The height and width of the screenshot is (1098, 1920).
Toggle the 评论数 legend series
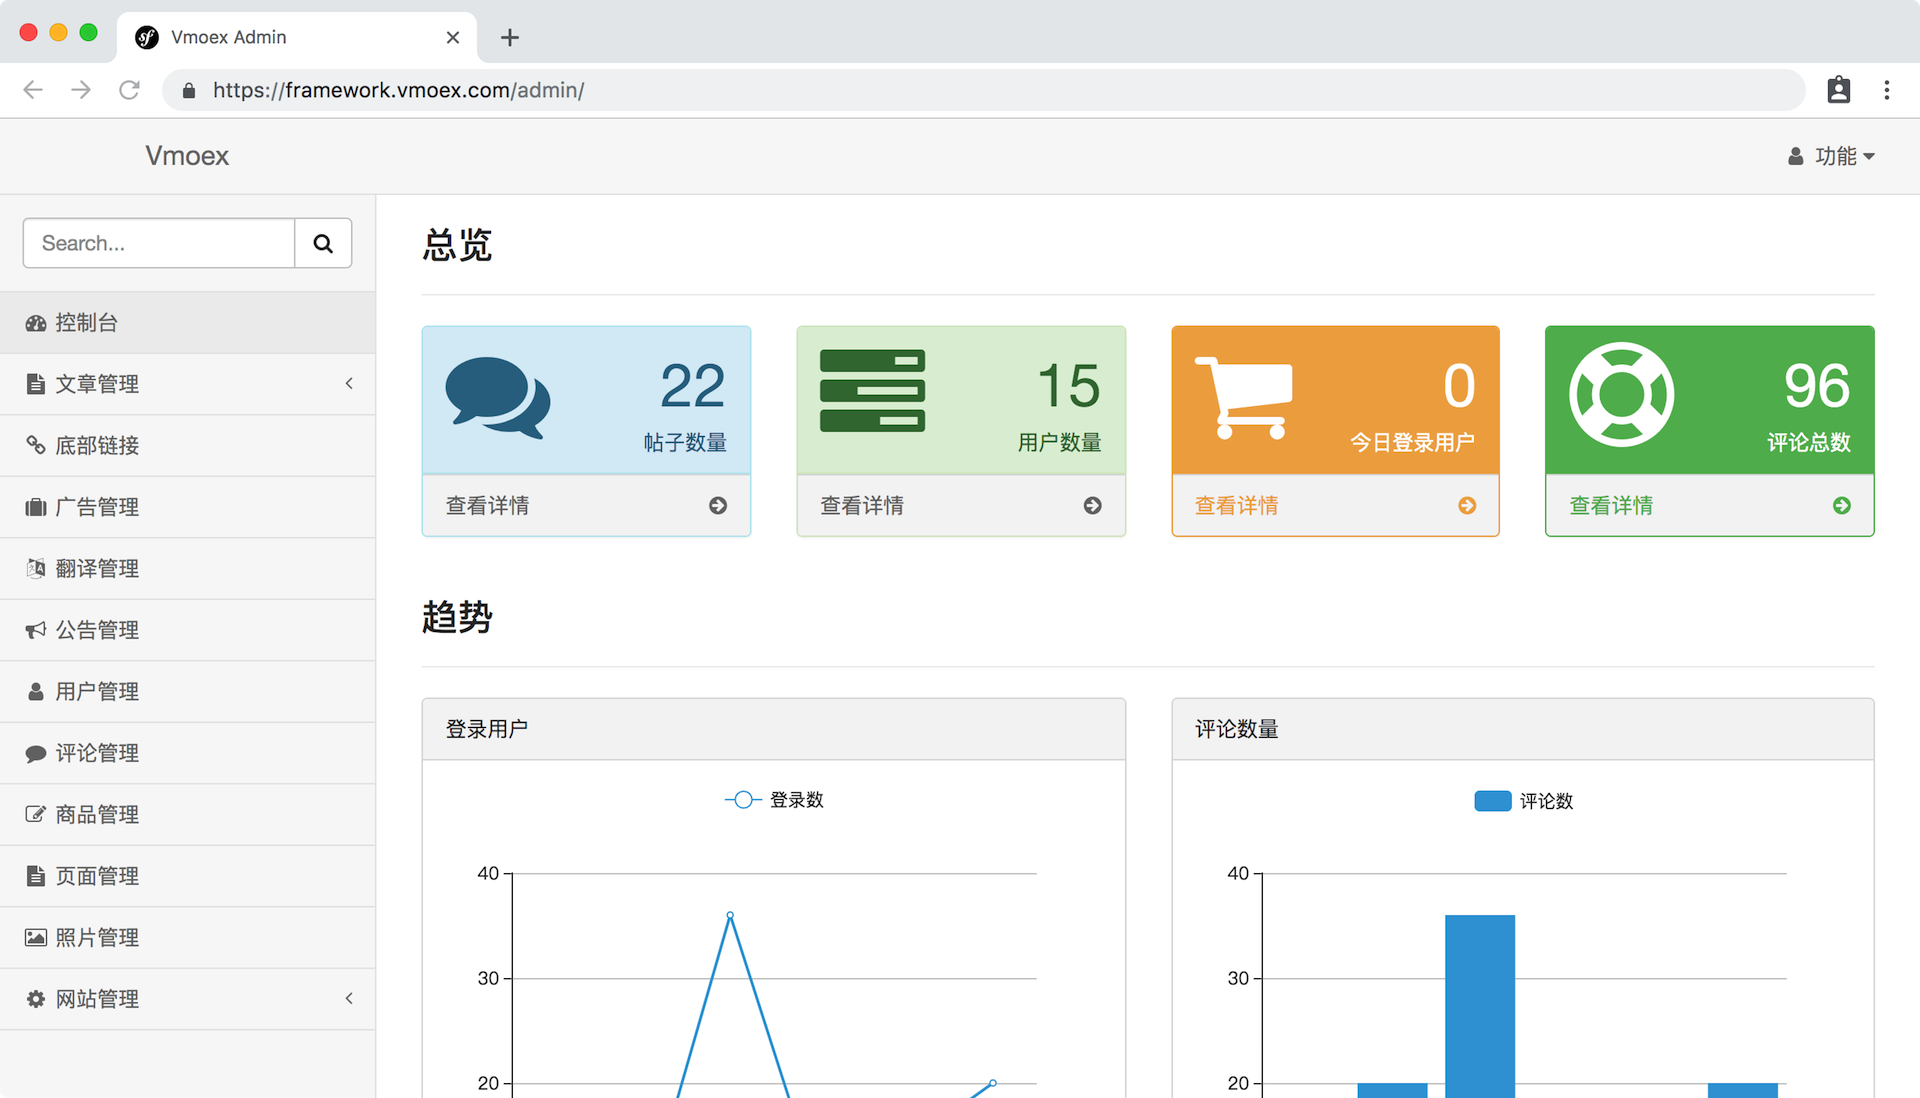coord(1524,801)
